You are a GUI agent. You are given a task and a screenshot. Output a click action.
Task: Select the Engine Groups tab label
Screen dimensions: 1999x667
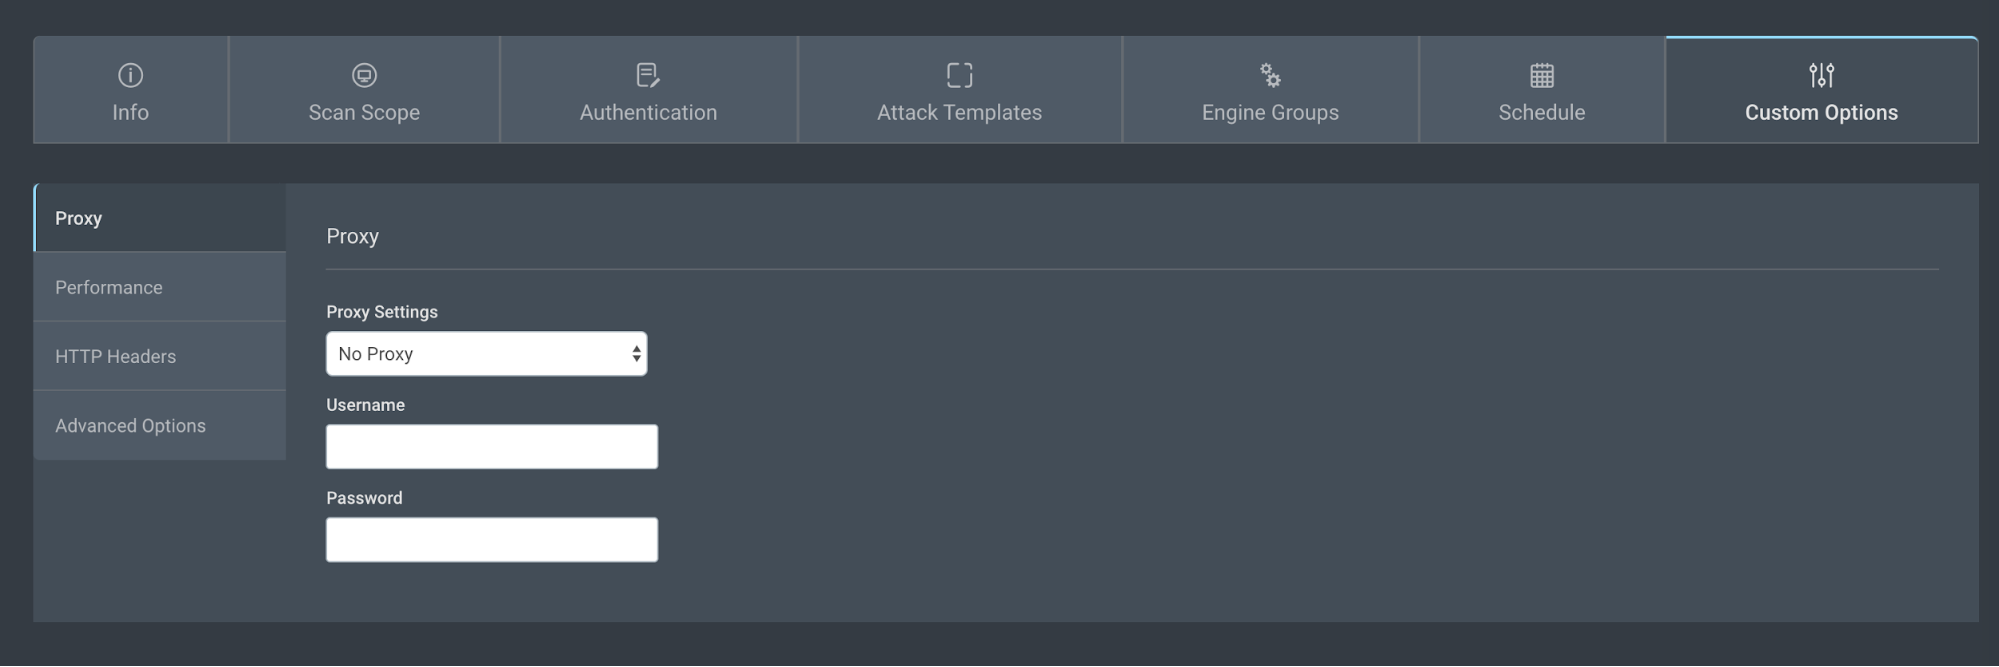(x=1270, y=113)
